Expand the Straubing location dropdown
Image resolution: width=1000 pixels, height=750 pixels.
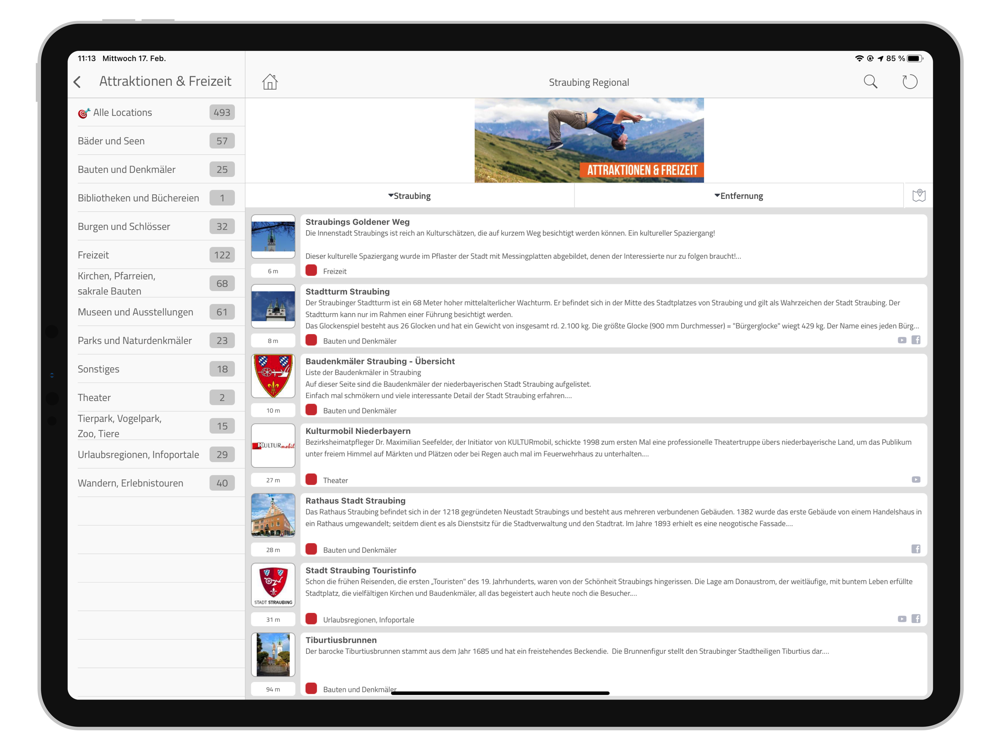click(x=409, y=196)
